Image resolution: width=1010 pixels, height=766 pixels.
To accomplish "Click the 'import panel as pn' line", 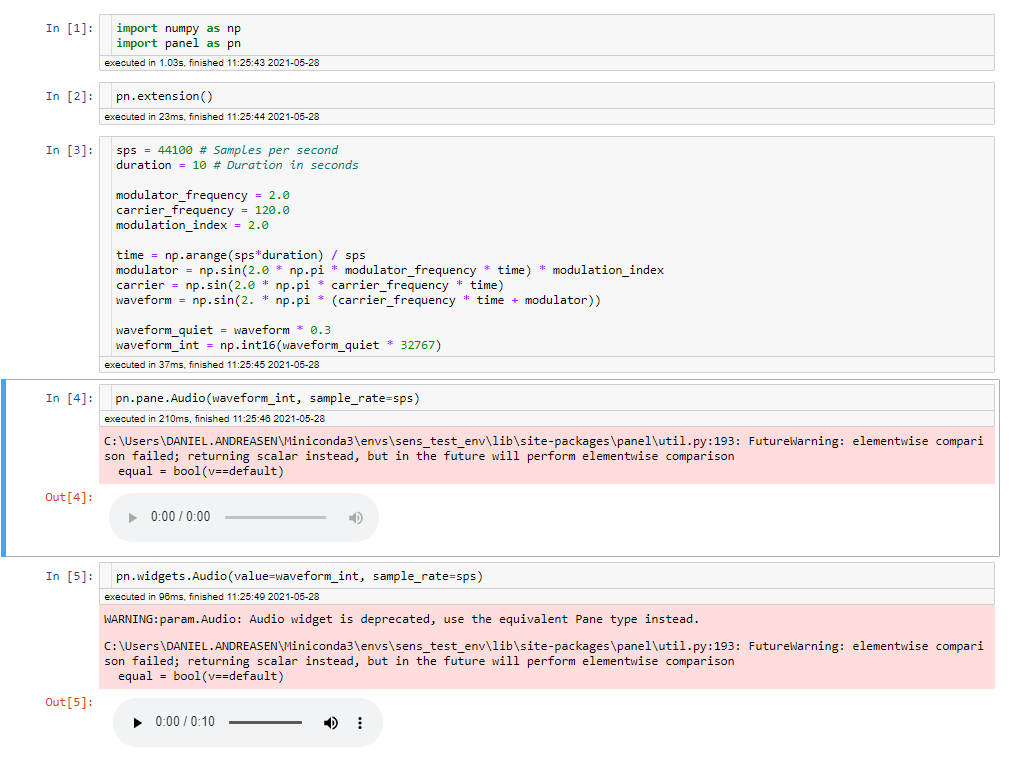I will [x=178, y=43].
